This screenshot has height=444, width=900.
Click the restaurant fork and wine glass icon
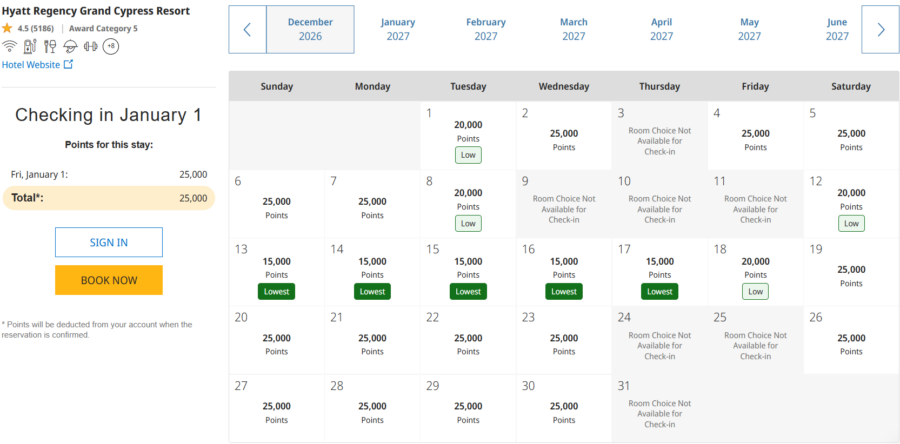[x=51, y=46]
